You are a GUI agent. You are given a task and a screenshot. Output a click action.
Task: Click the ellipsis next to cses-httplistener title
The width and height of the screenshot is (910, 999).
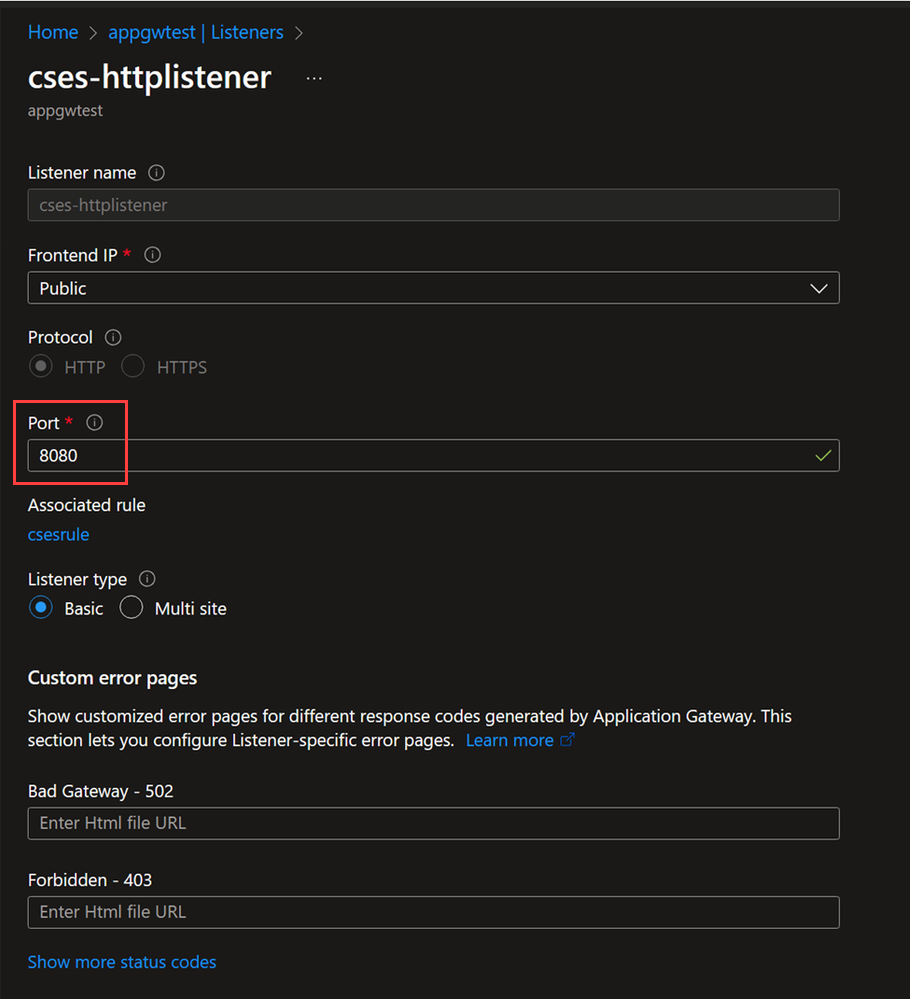pyautogui.click(x=313, y=77)
